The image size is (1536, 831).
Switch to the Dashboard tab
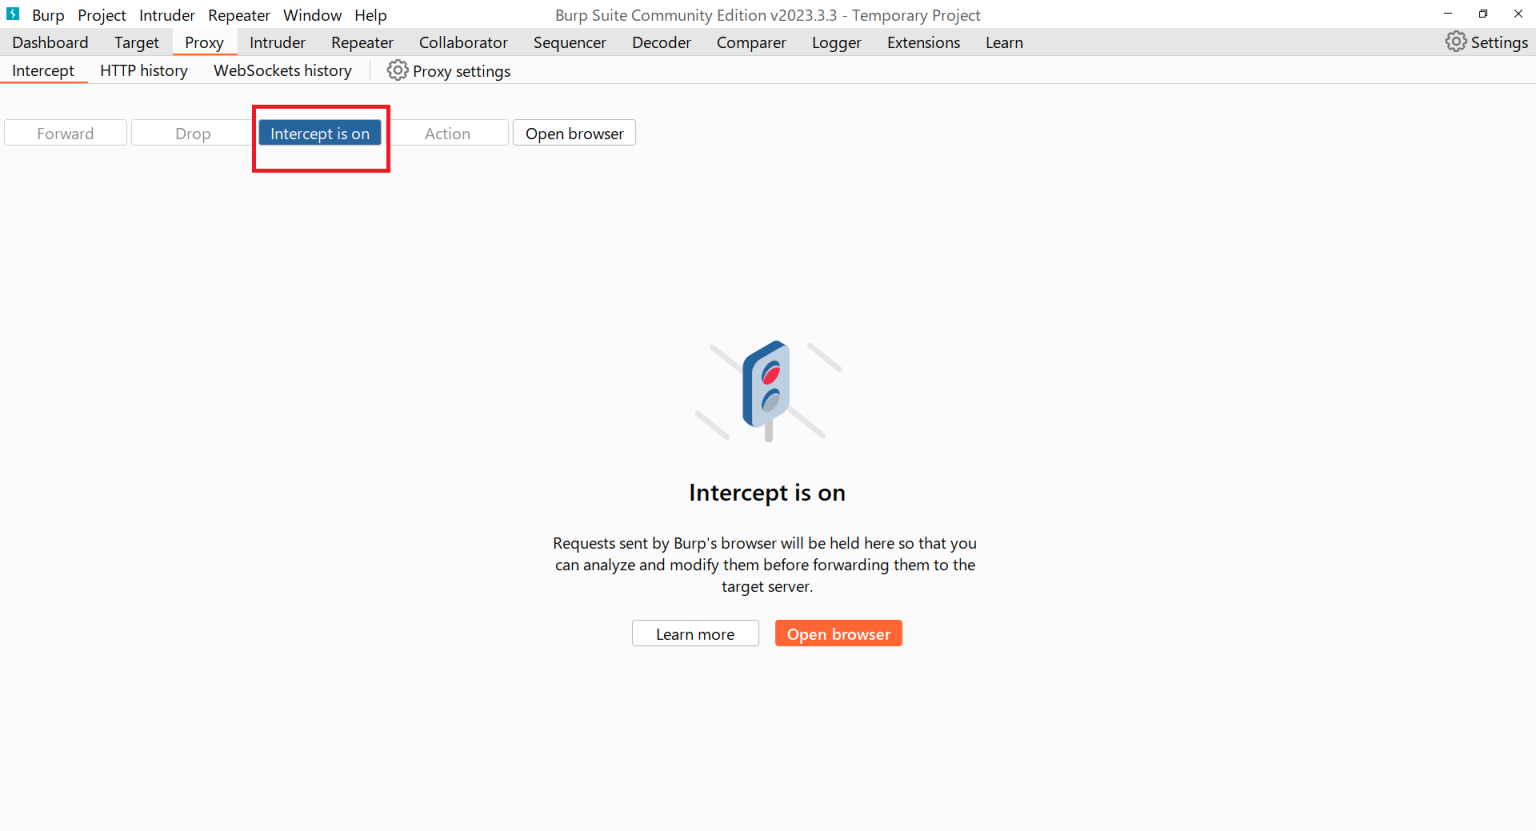[x=50, y=42]
